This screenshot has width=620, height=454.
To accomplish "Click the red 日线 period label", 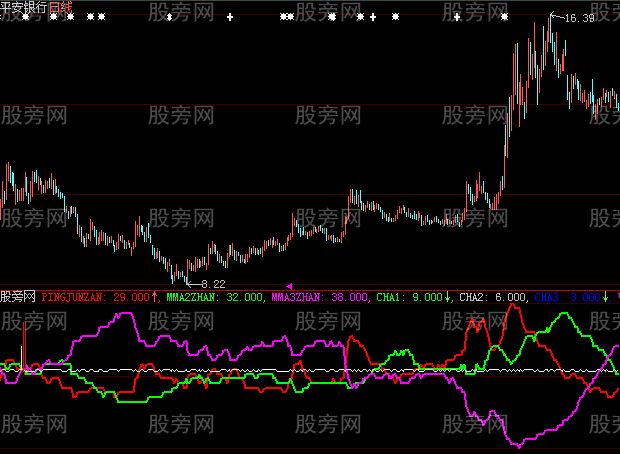I will 60,7.
